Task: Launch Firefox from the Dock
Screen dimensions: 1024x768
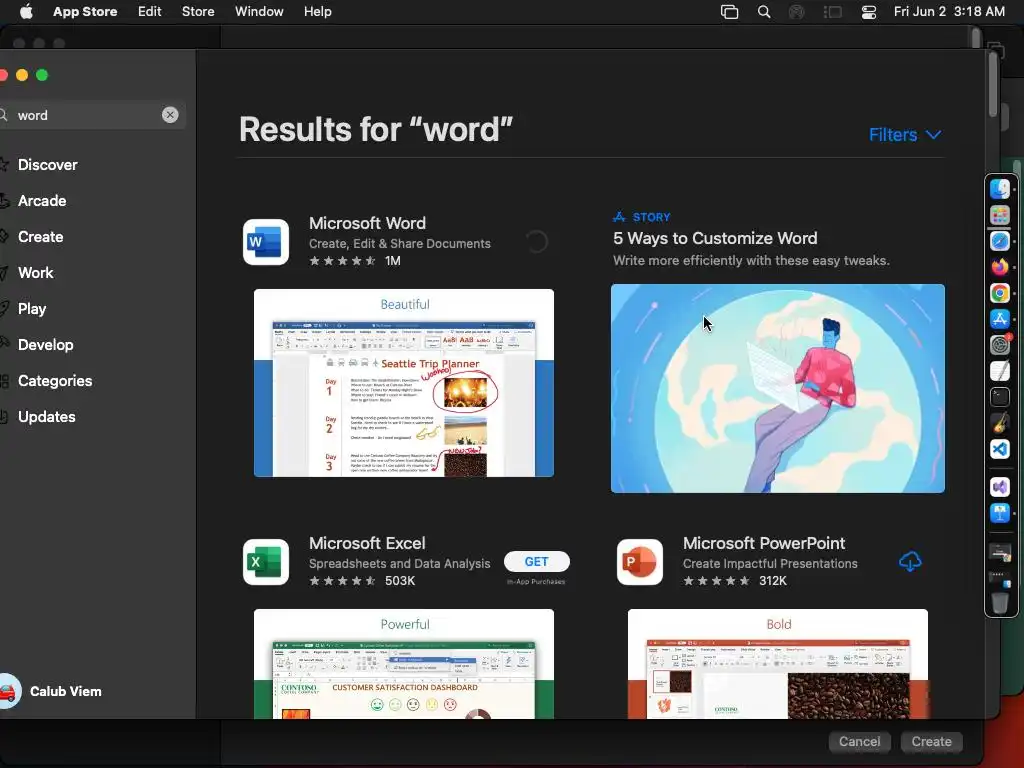Action: coord(1000,267)
